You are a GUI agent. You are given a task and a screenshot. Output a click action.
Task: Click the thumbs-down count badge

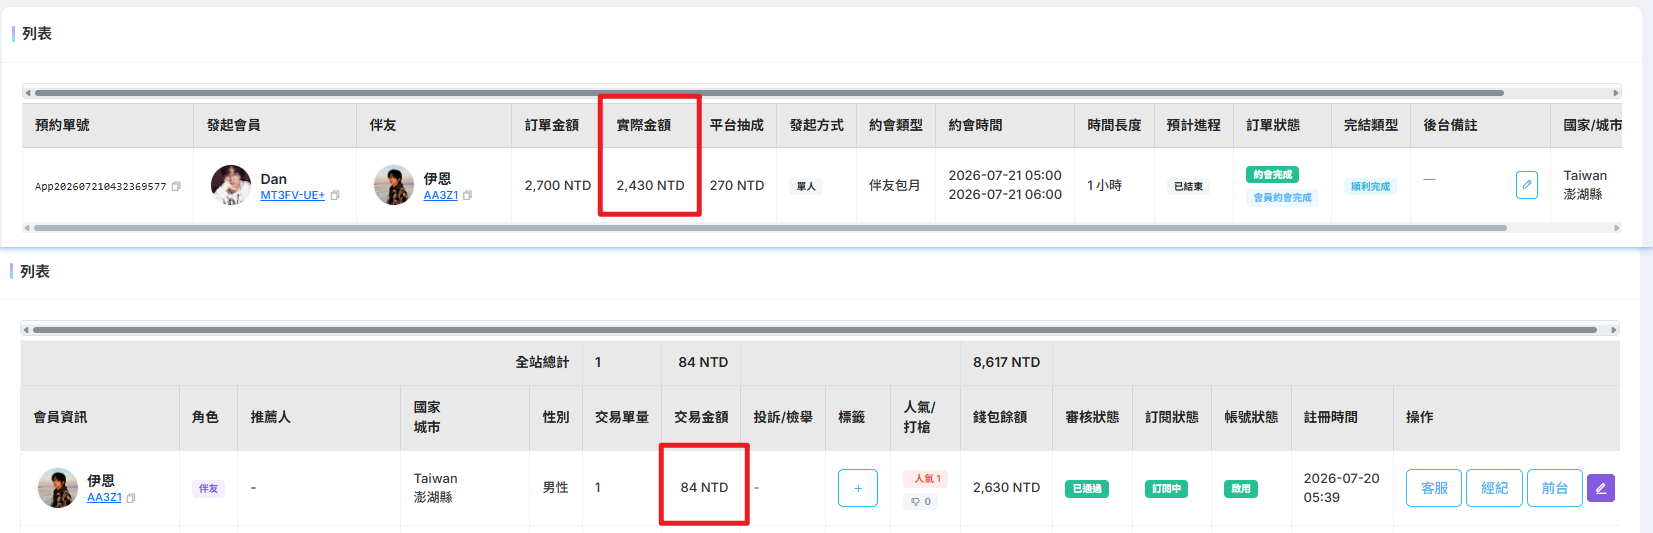[x=921, y=501]
